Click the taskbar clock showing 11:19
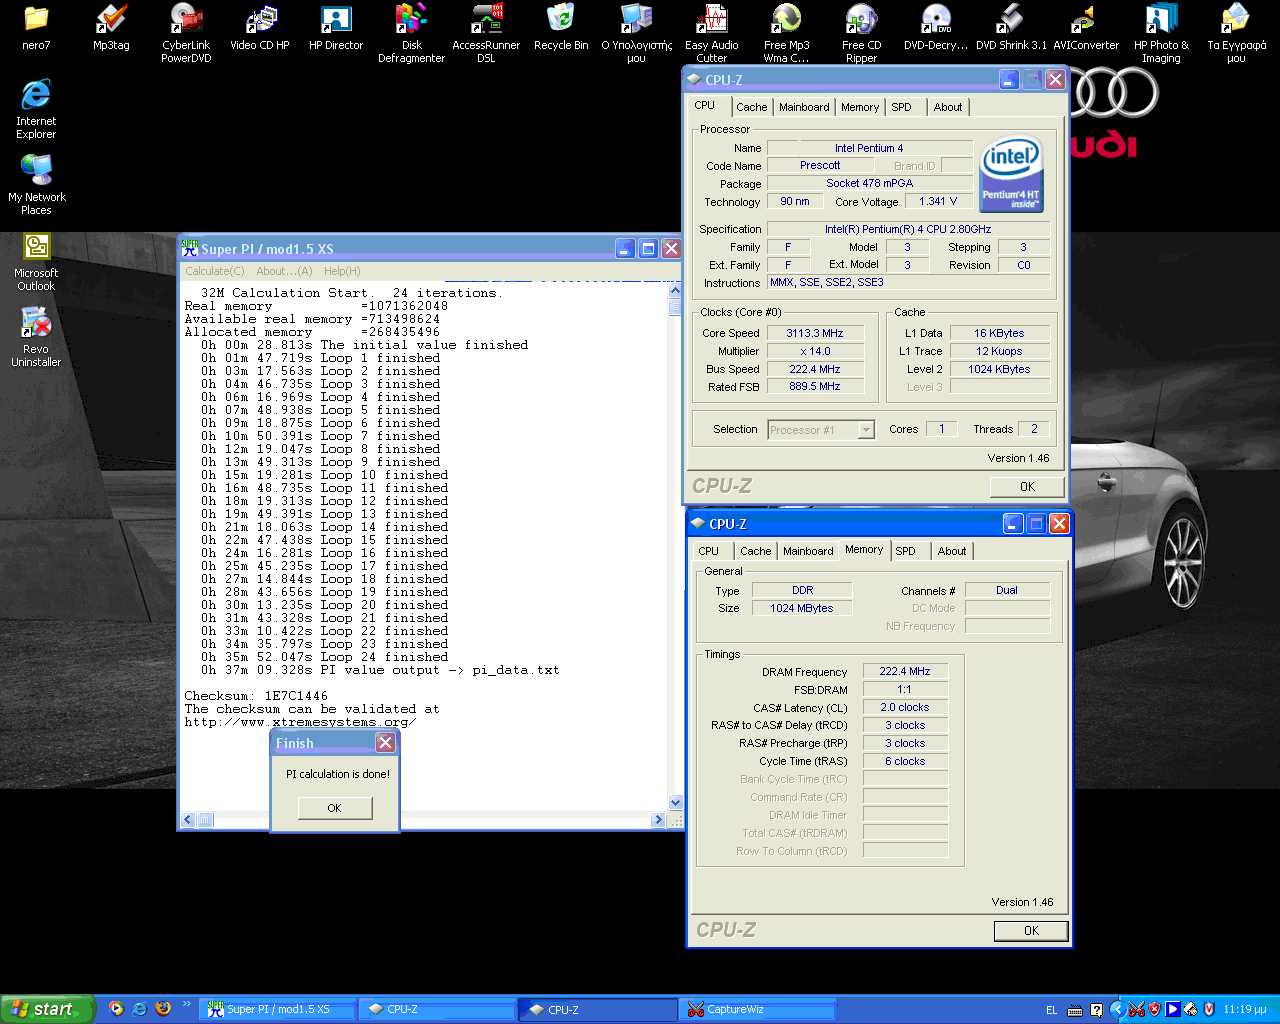Image resolution: width=1280 pixels, height=1024 pixels. coord(1244,1010)
